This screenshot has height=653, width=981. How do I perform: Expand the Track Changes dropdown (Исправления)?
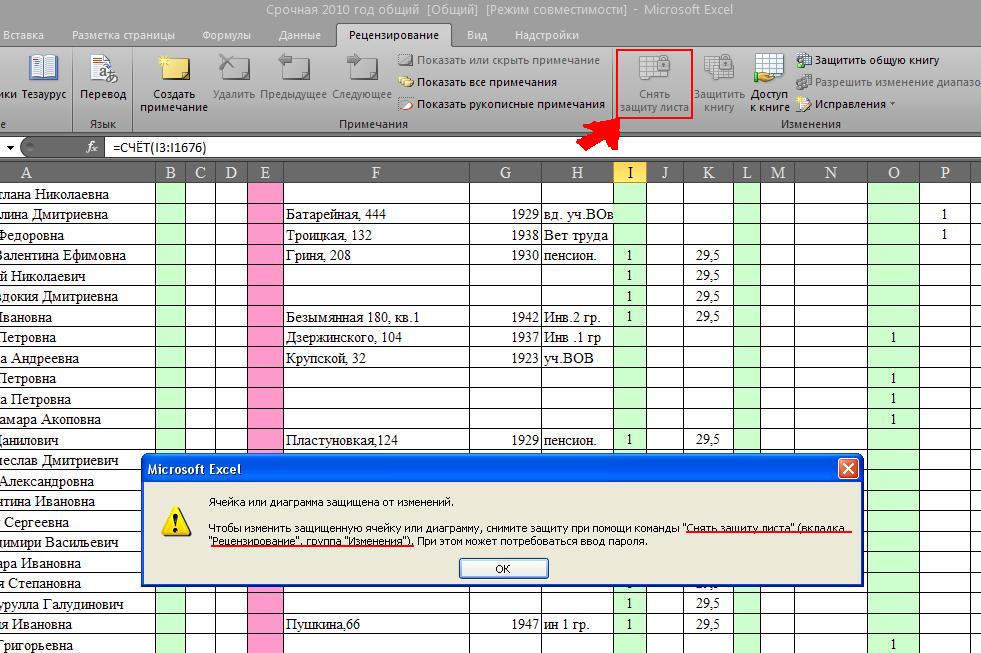click(846, 104)
